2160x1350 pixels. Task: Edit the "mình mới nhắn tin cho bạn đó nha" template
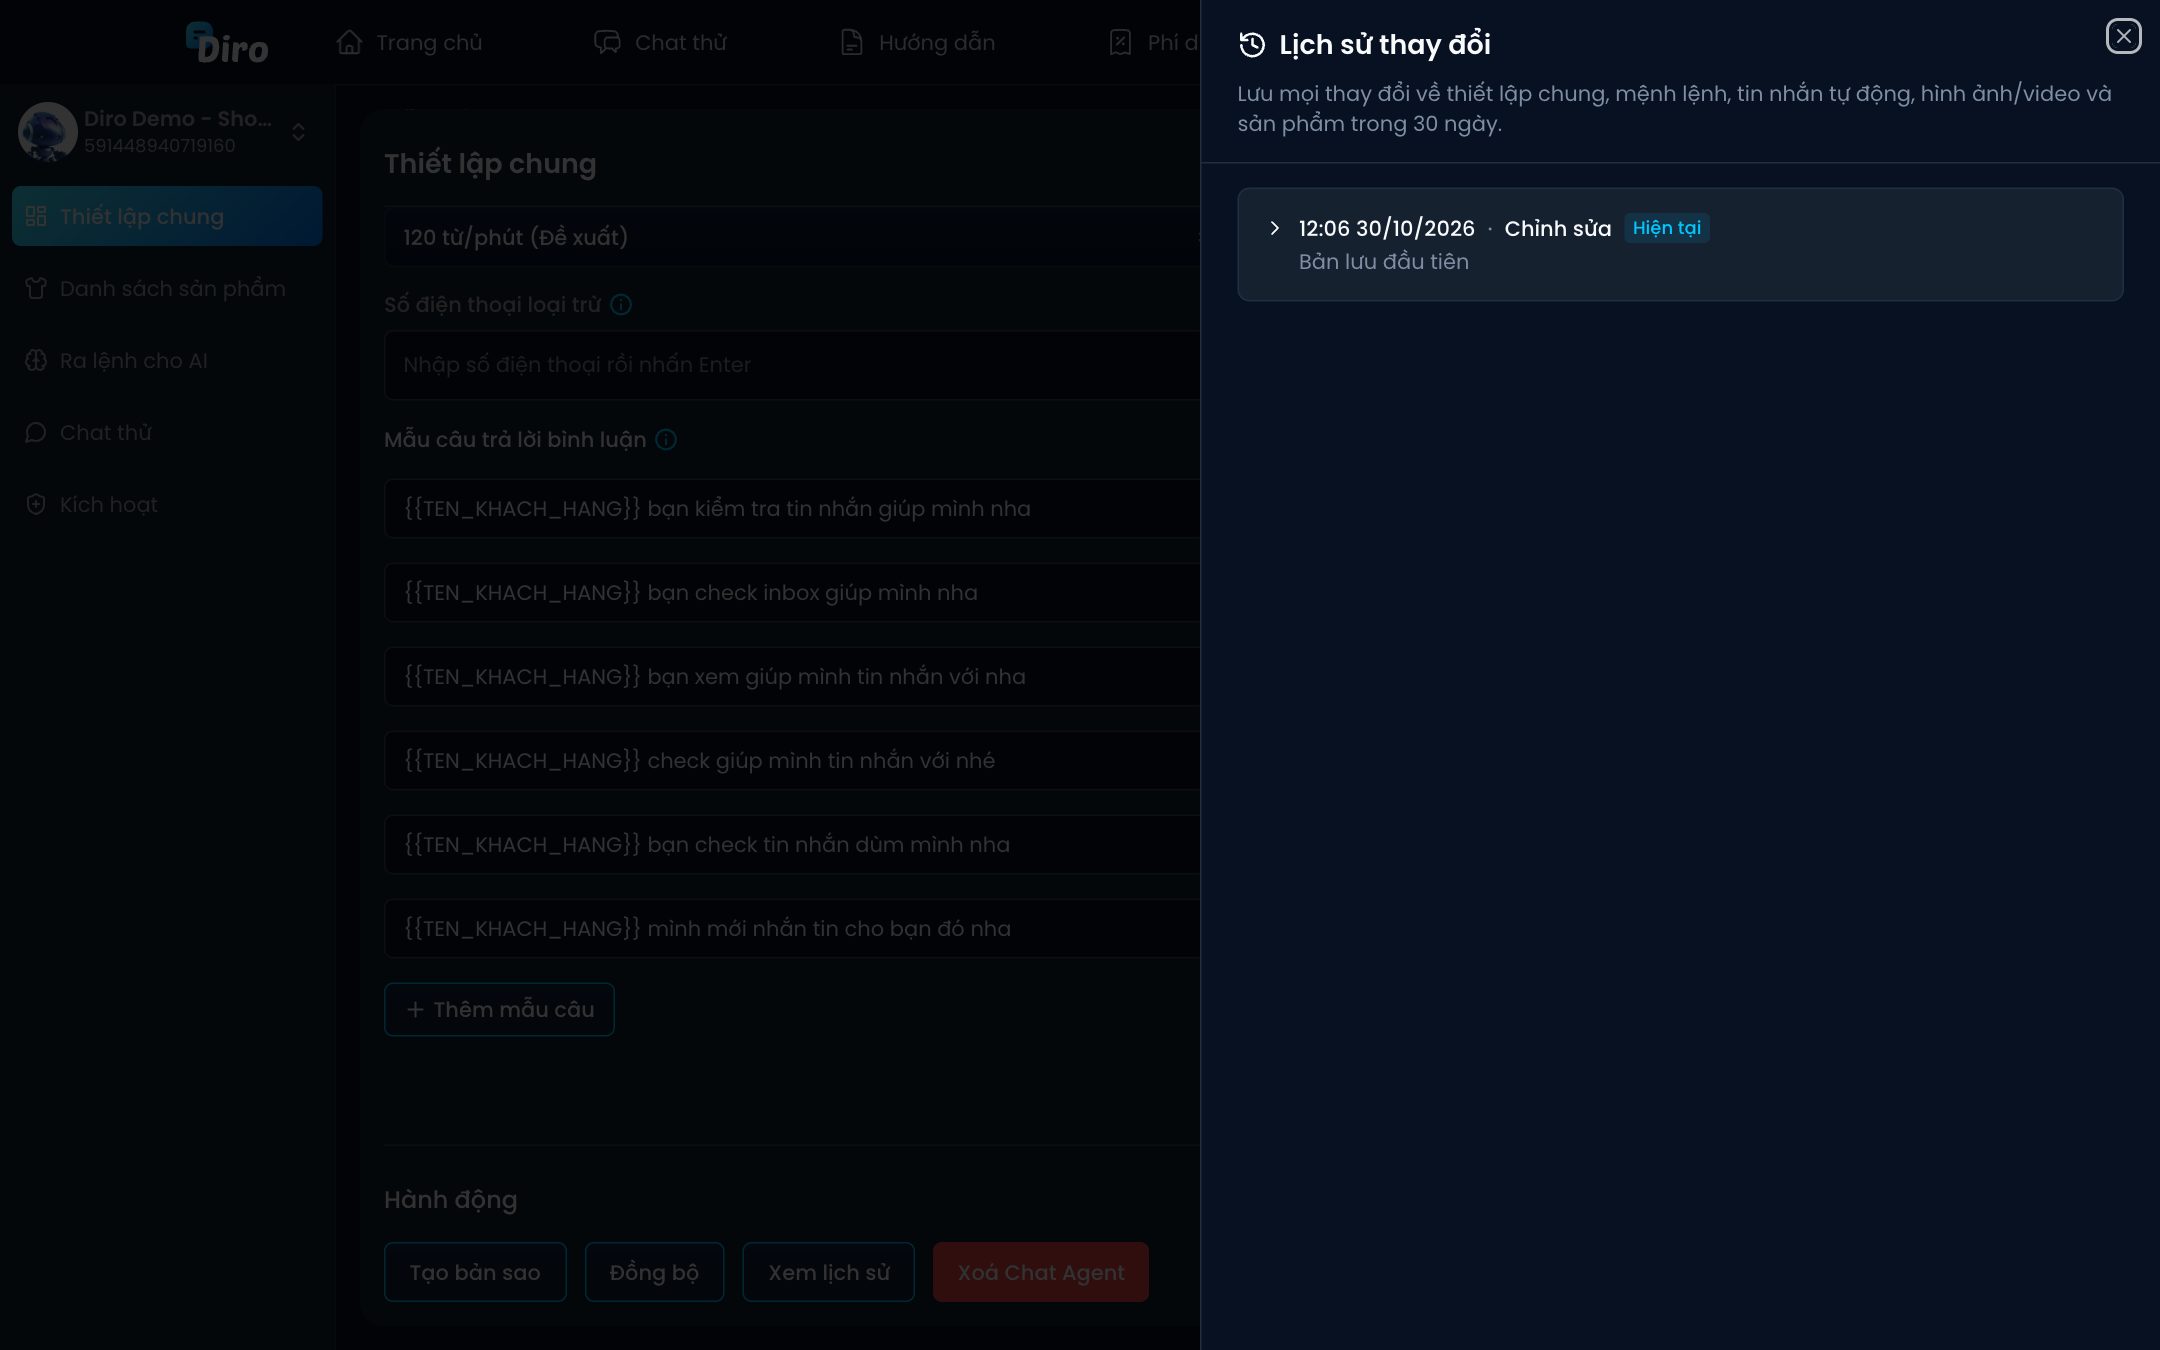tap(792, 928)
